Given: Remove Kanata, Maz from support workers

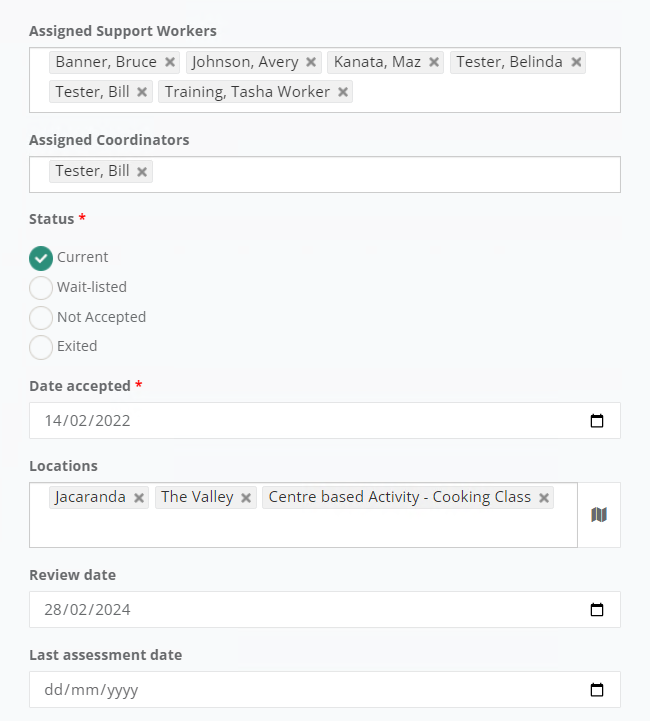Looking at the screenshot, I should point(433,62).
